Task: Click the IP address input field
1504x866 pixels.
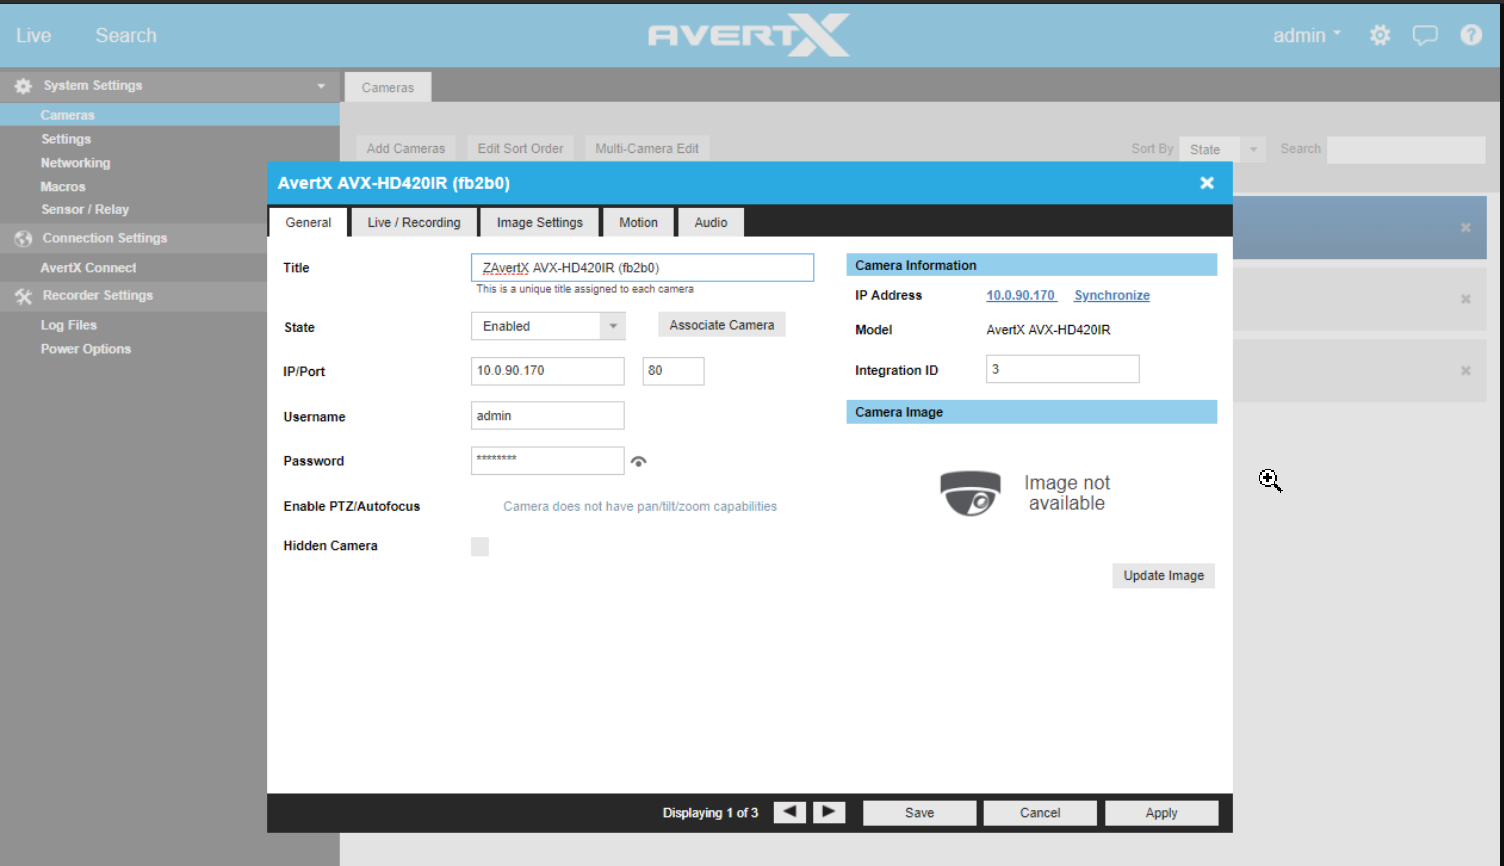Action: point(548,371)
